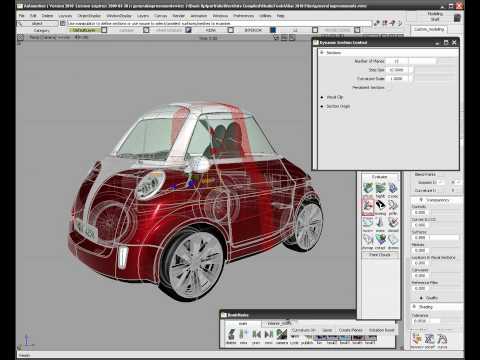This screenshot has width=480, height=360.
Task: Select the INTERIOR layer button
Action: (253, 30)
